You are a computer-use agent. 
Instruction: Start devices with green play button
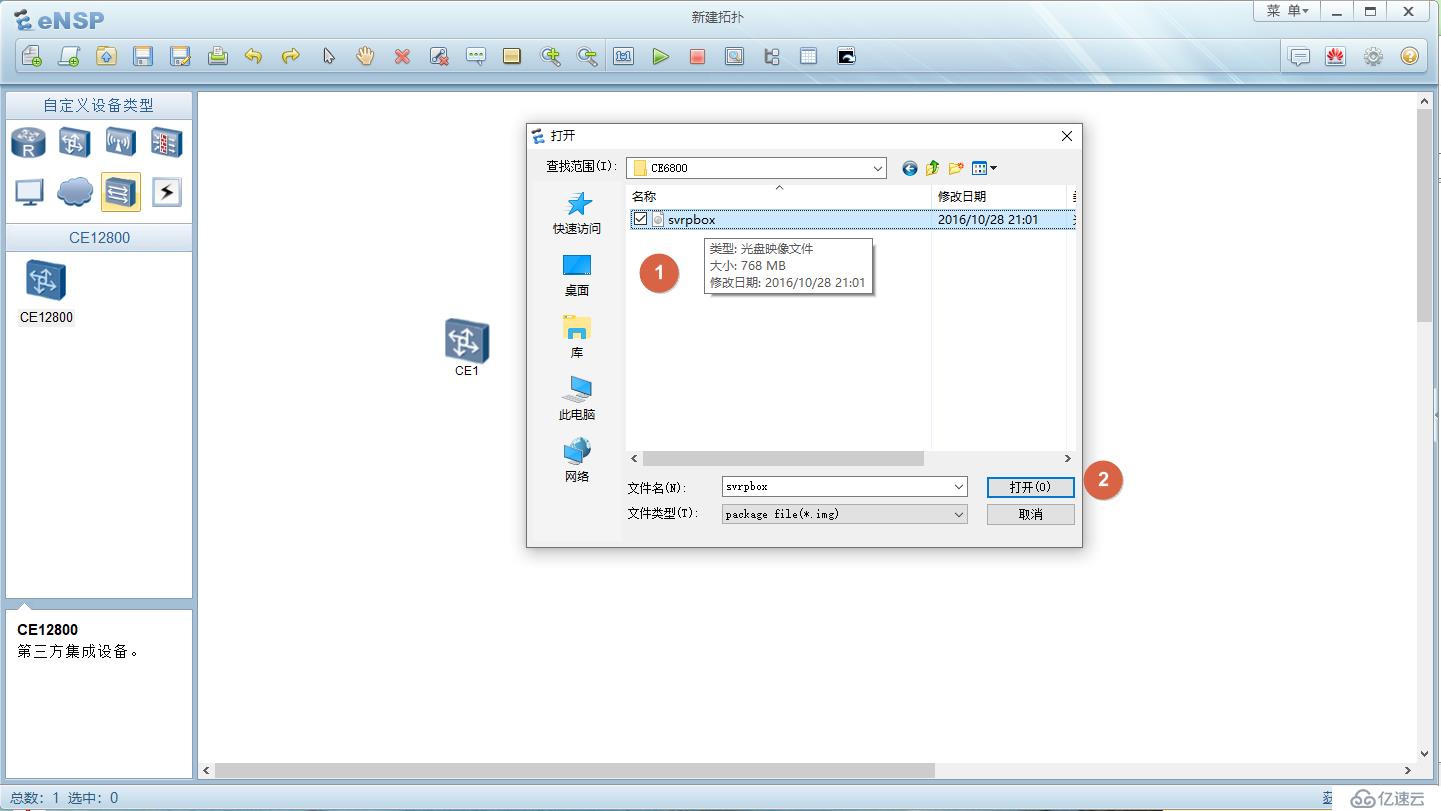(661, 56)
